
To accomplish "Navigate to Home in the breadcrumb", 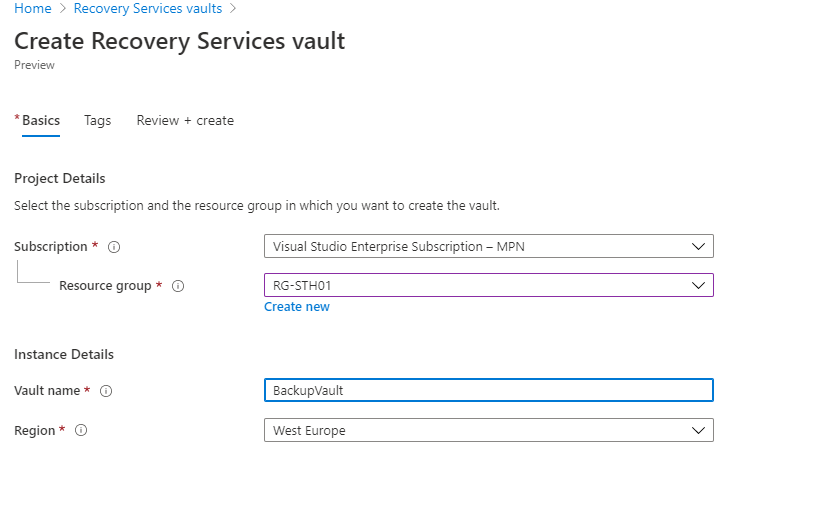I will pos(33,8).
